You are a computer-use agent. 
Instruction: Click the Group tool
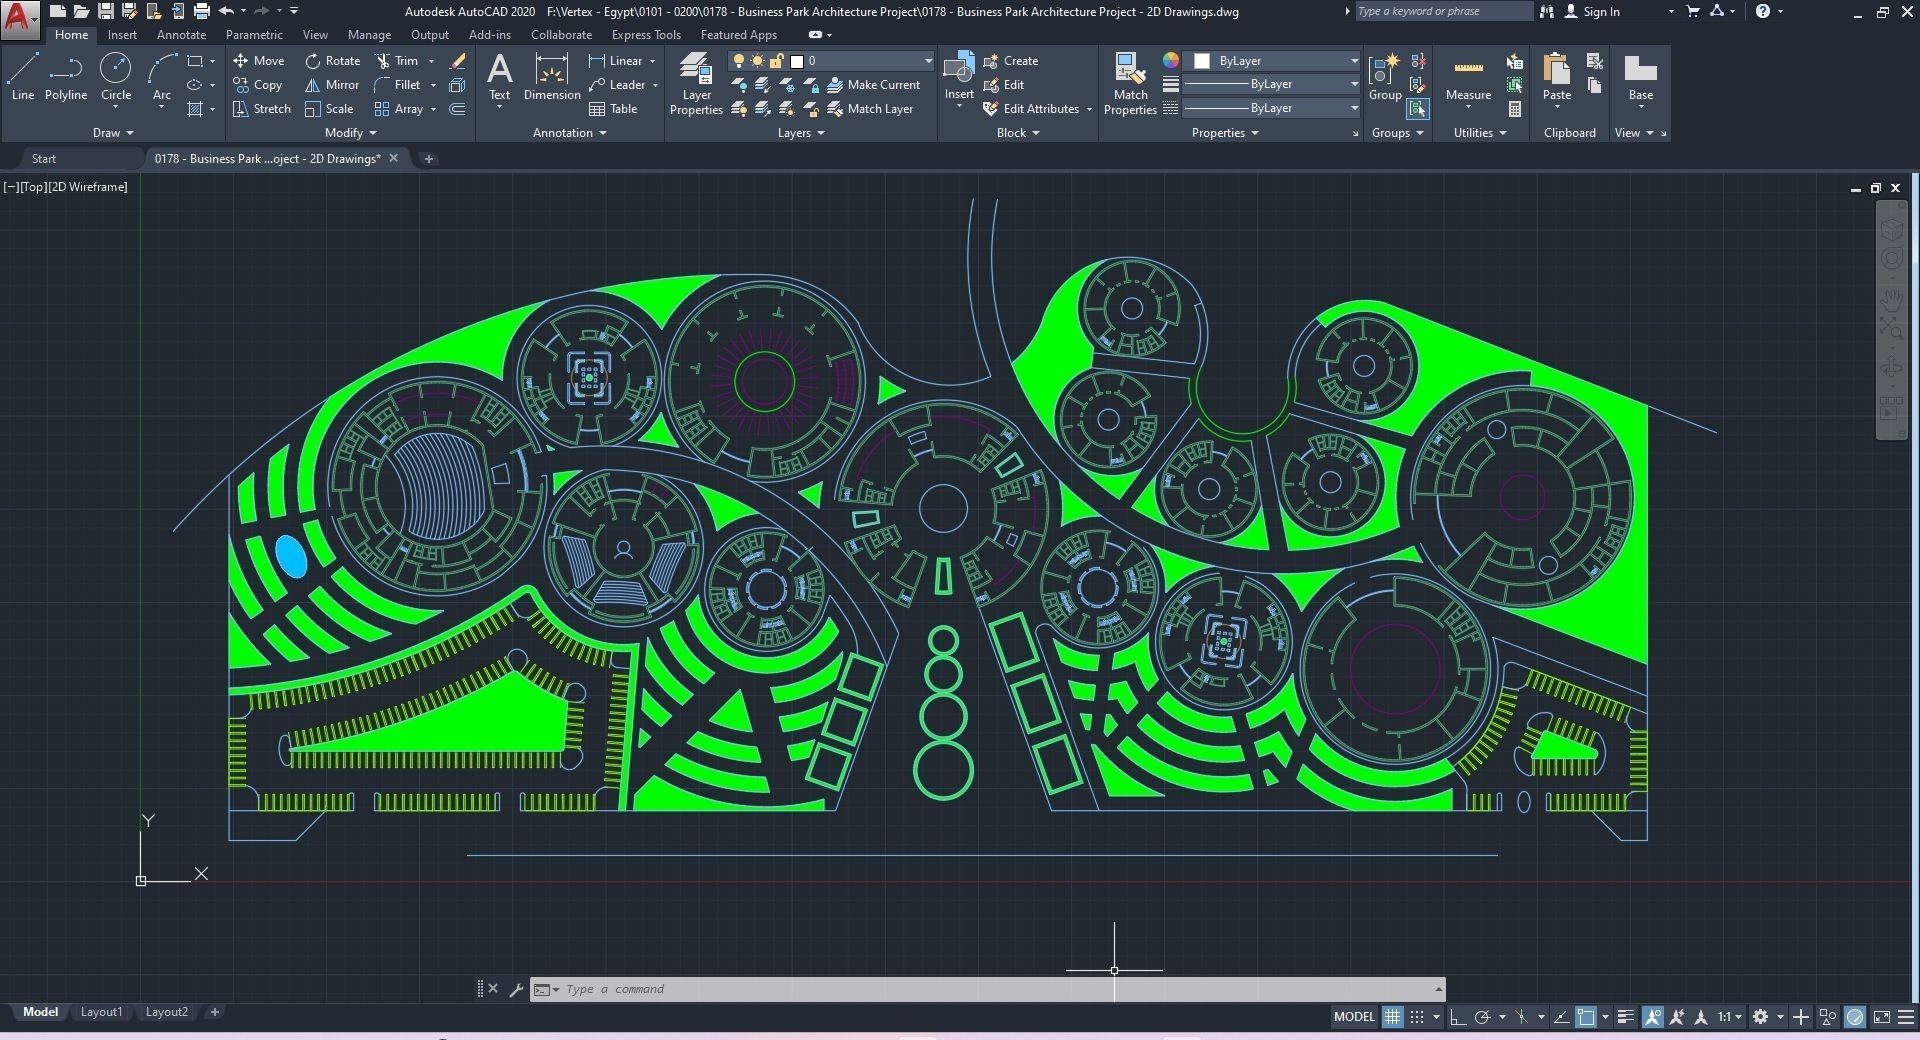(x=1385, y=78)
